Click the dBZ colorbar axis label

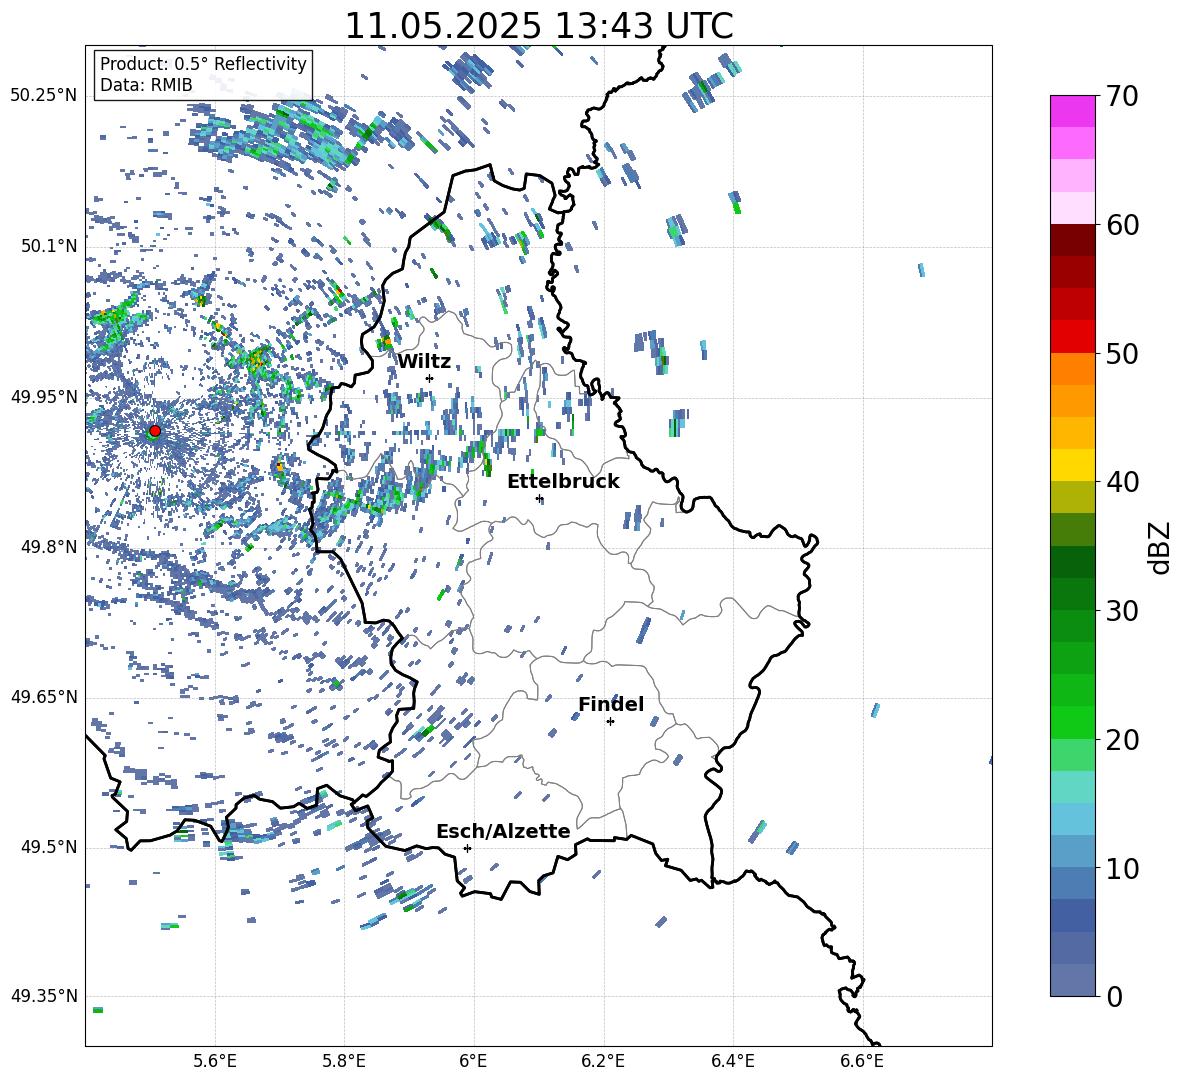coord(1161,547)
